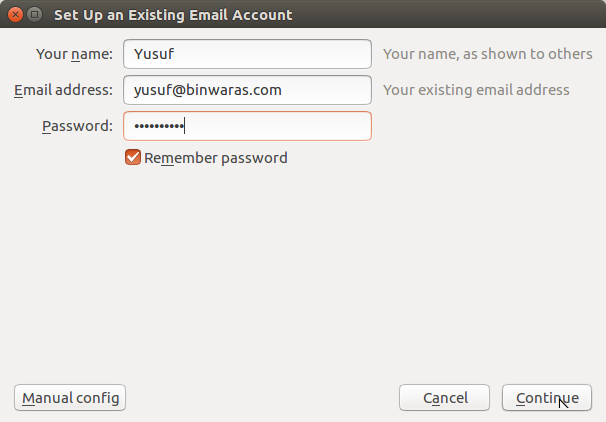Image resolution: width=606 pixels, height=422 pixels.
Task: Place cursor on 'binwaras.com' in email field
Action: pos(234,90)
